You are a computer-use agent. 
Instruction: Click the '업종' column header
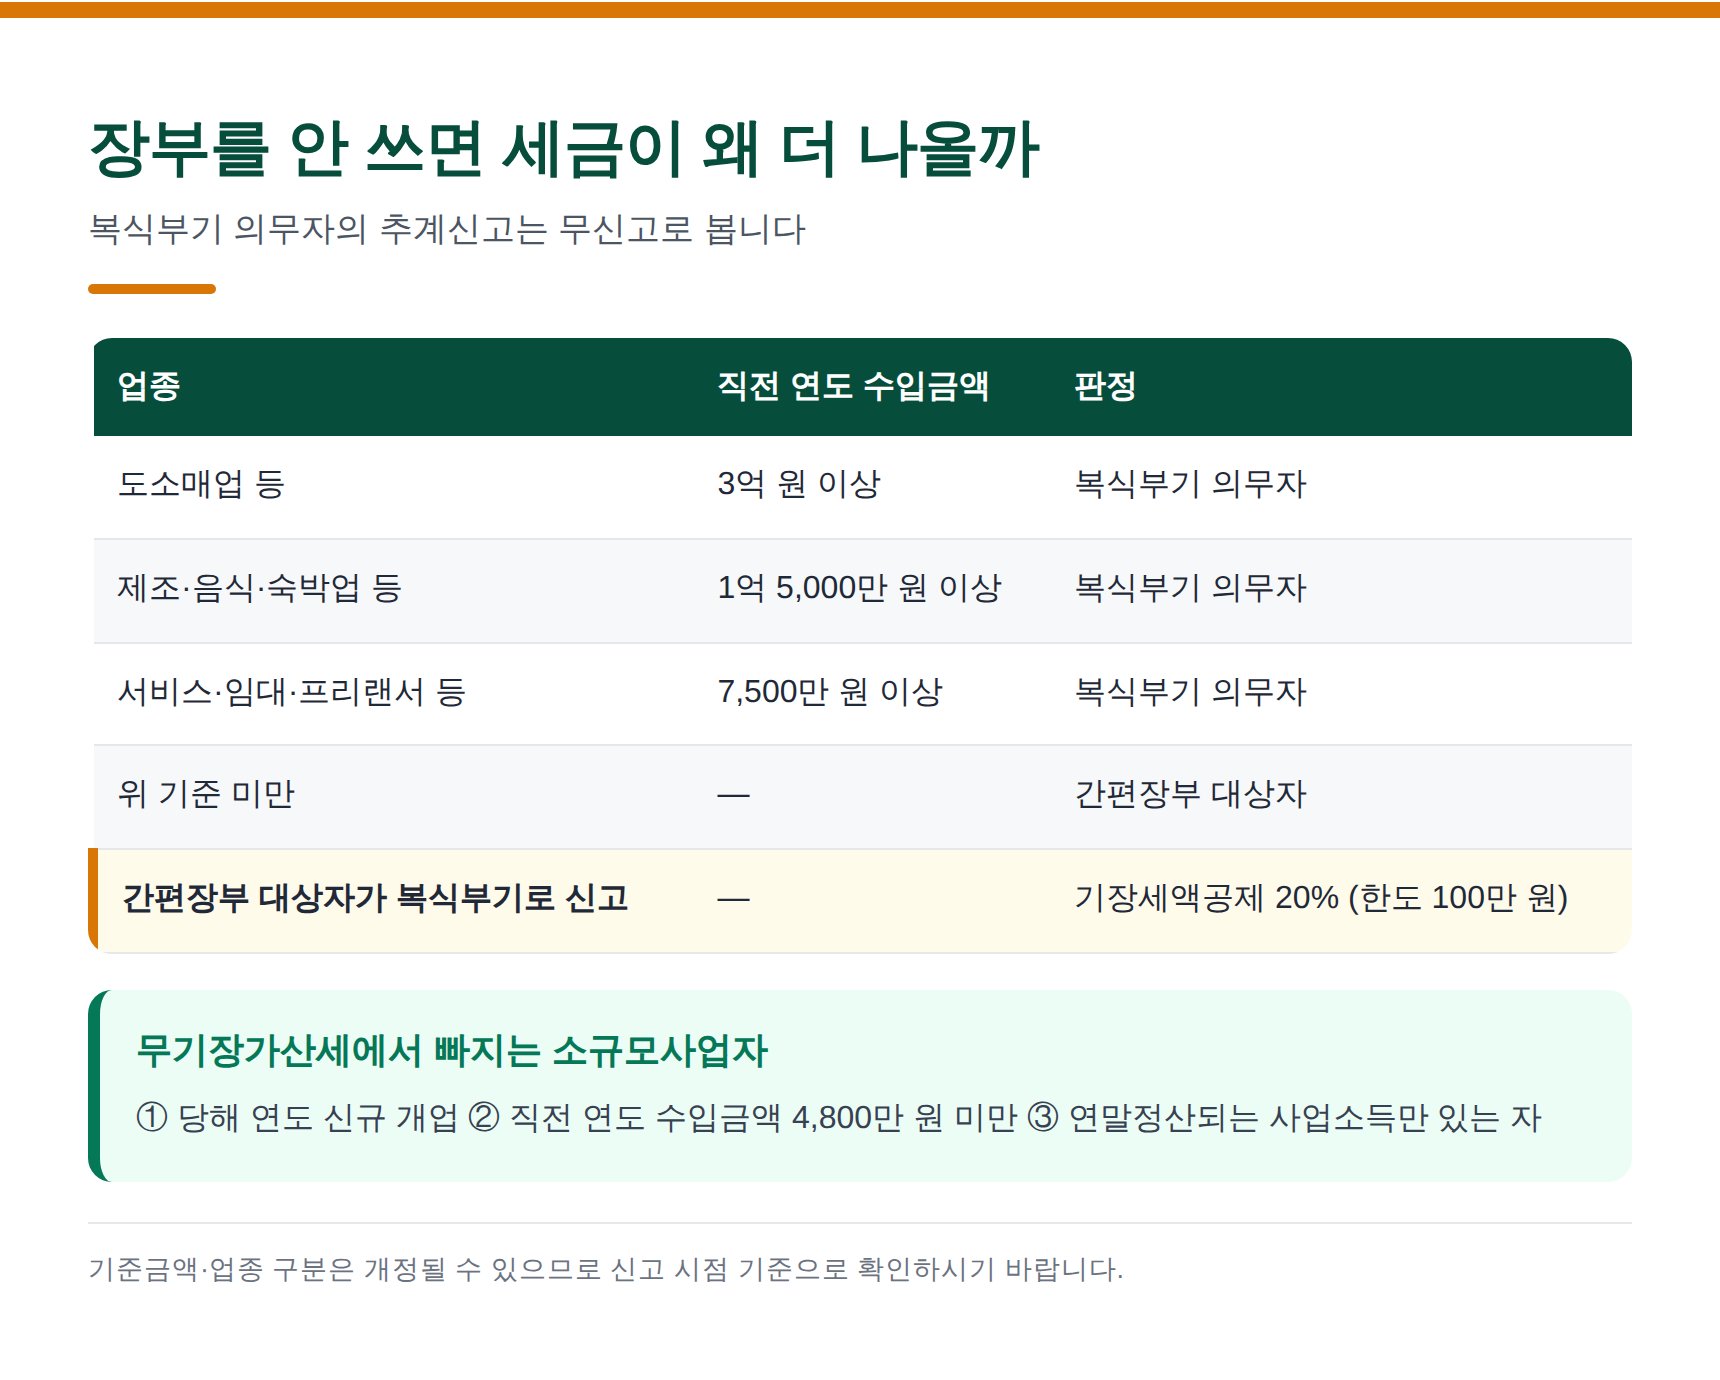coord(149,386)
